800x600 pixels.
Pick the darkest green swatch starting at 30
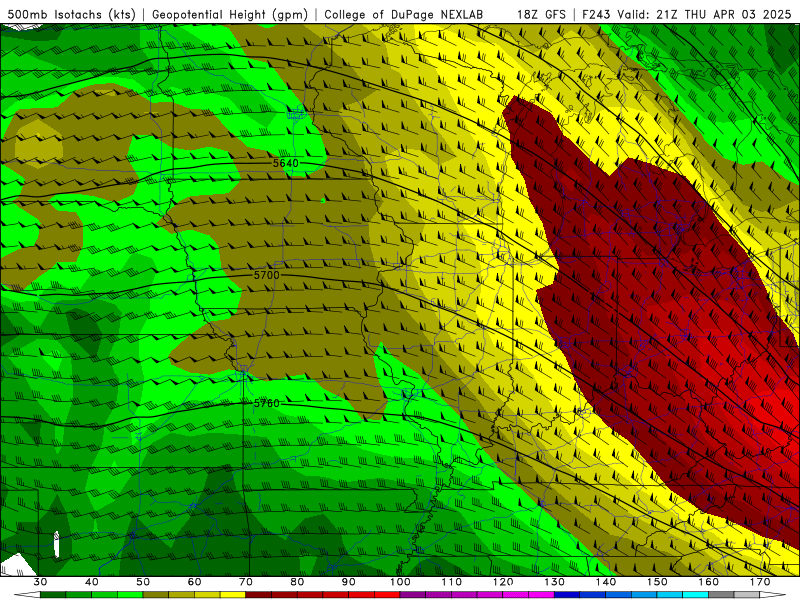coord(53,595)
